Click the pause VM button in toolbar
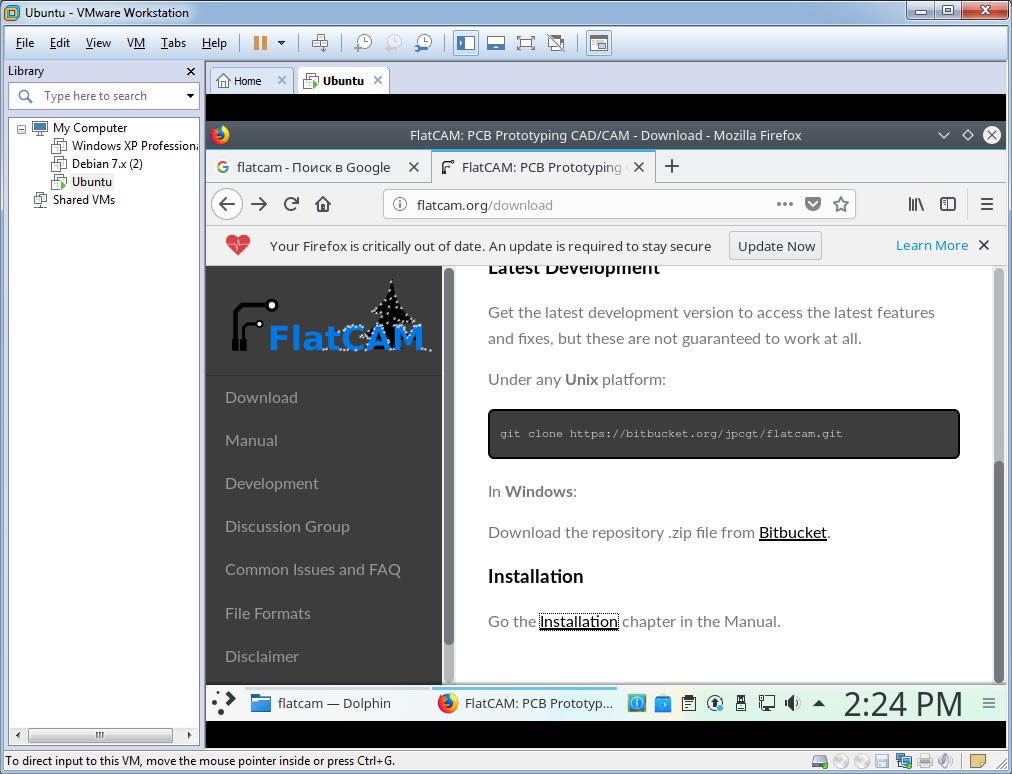 click(260, 43)
